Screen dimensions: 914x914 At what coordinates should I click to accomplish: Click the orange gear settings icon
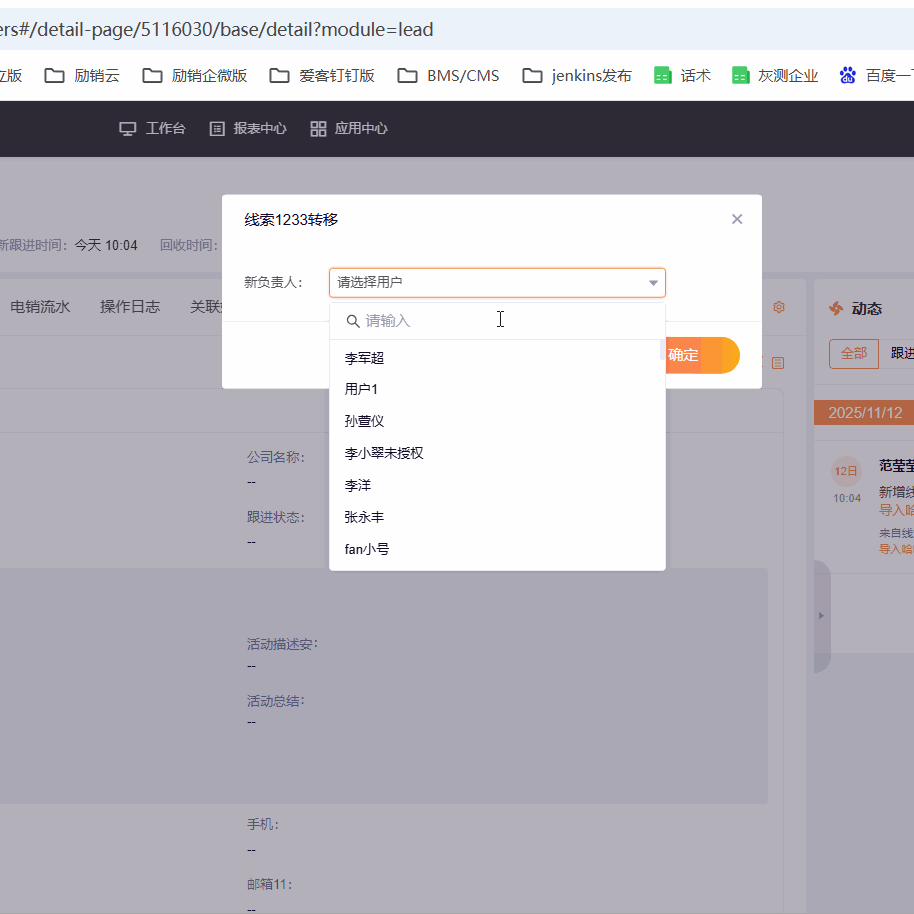point(779,307)
